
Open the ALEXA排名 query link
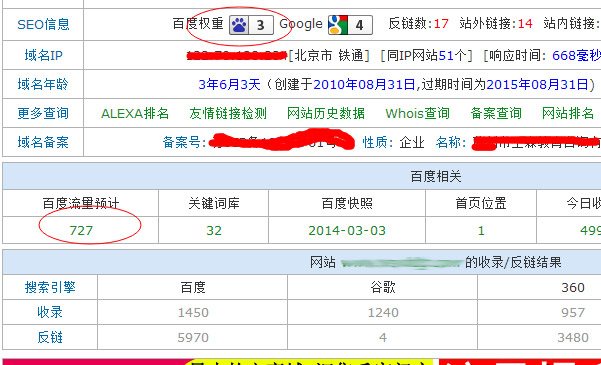coord(135,113)
